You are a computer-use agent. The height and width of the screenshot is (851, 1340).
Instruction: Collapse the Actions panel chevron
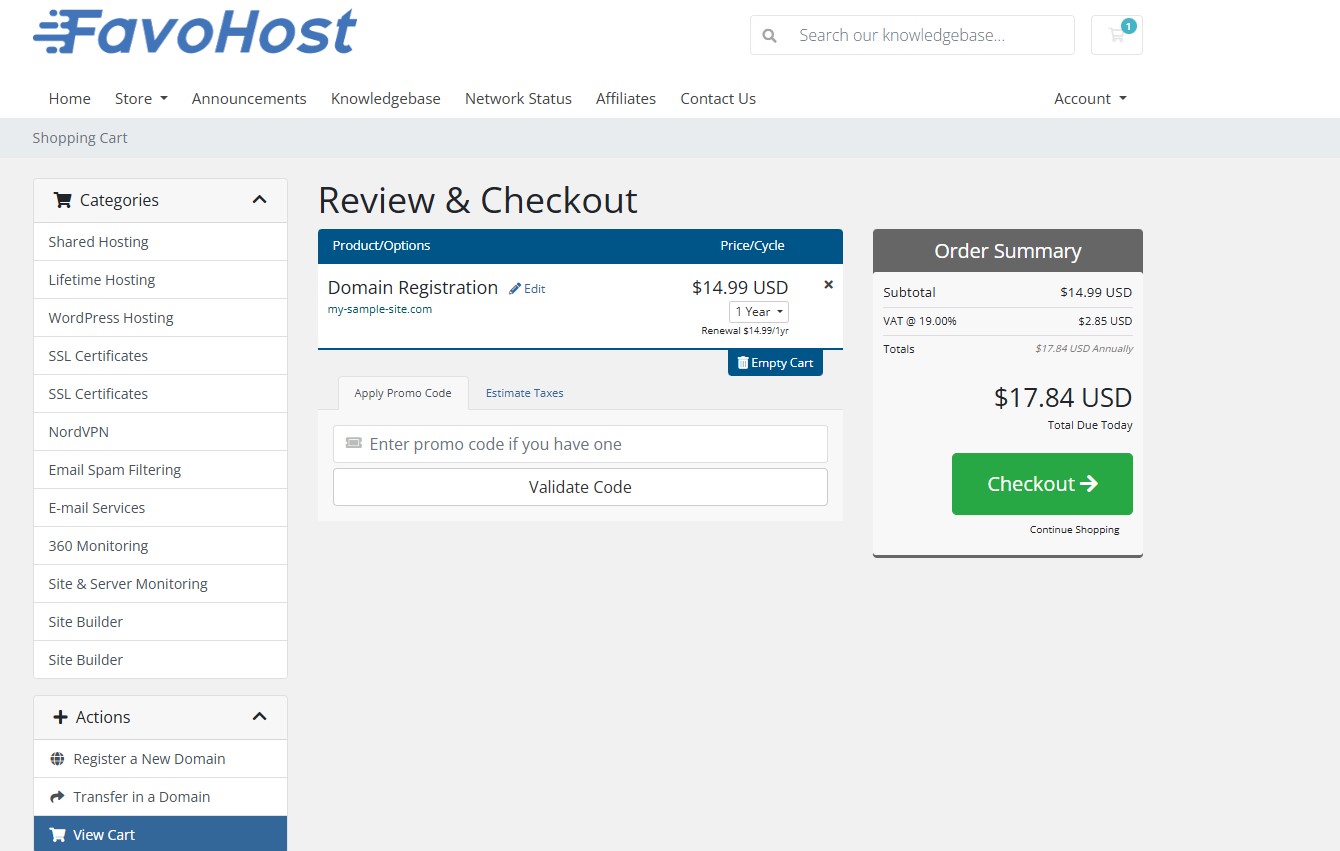[260, 717]
